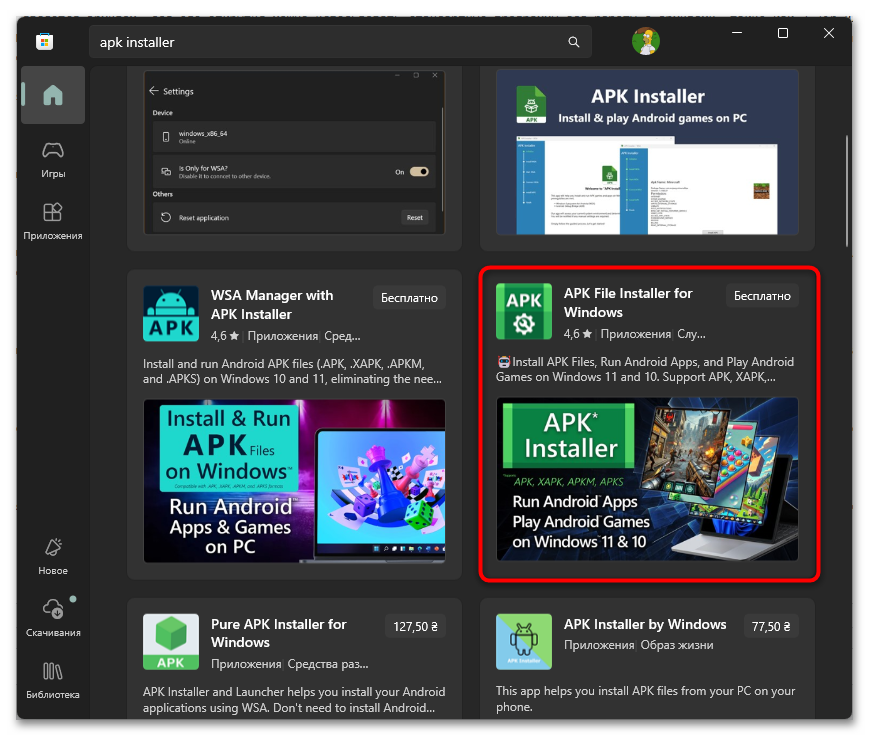This screenshot has height=736, width=869.
Task: Click the search magnifier icon
Action: click(574, 42)
